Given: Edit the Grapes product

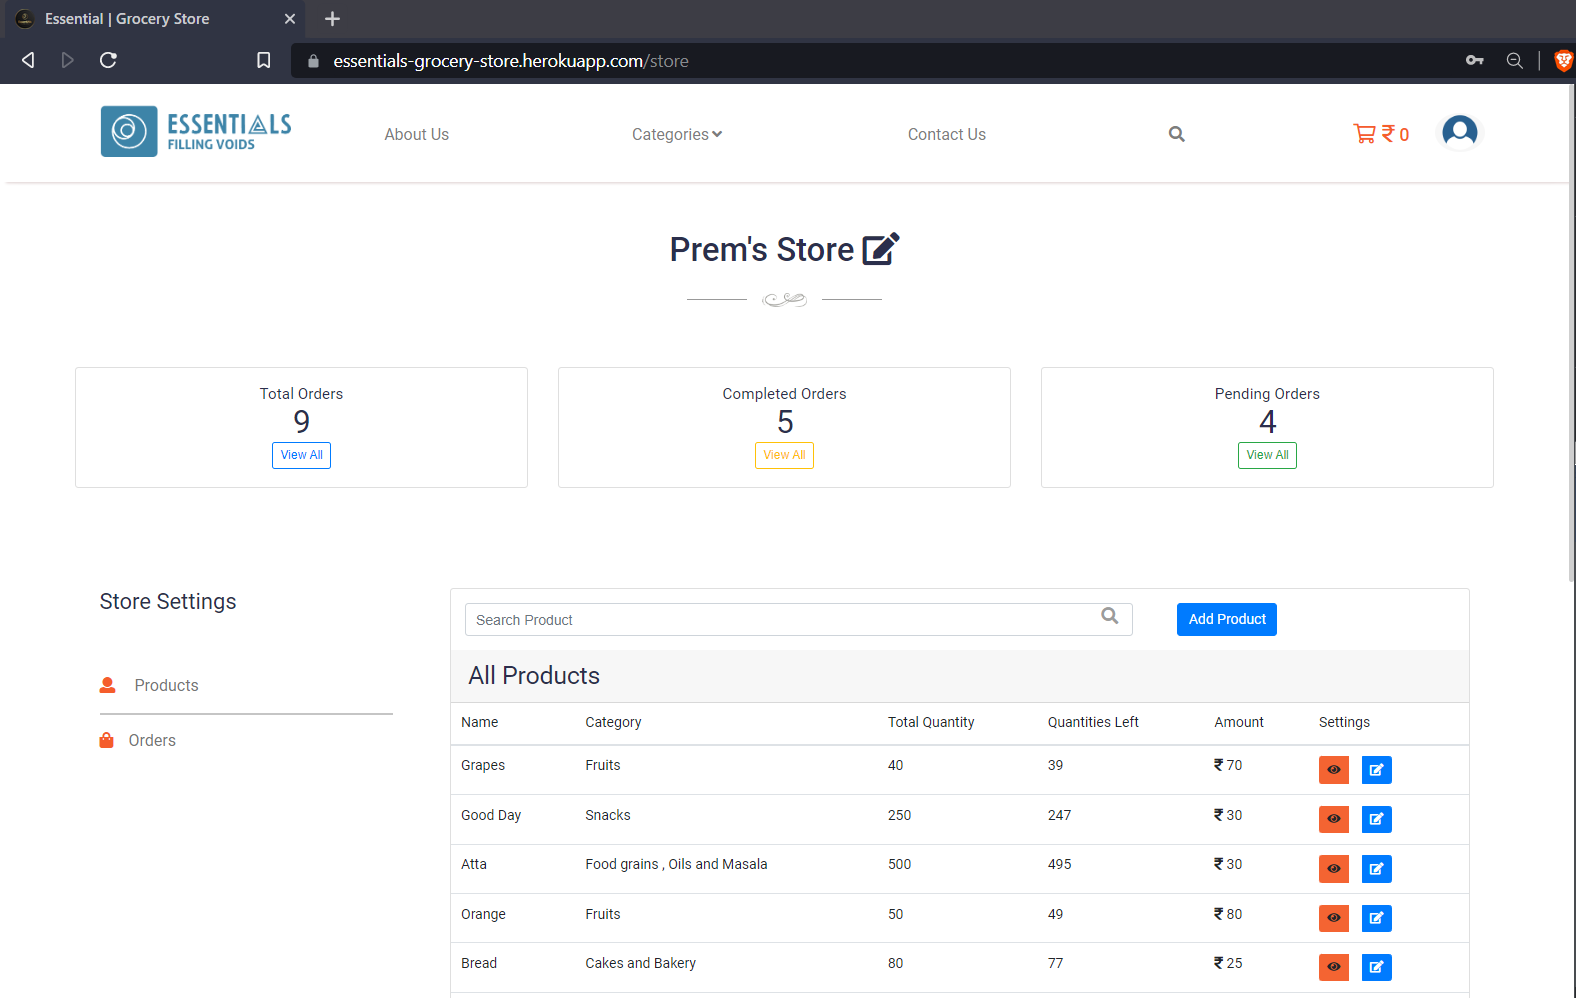Looking at the screenshot, I should 1376,770.
